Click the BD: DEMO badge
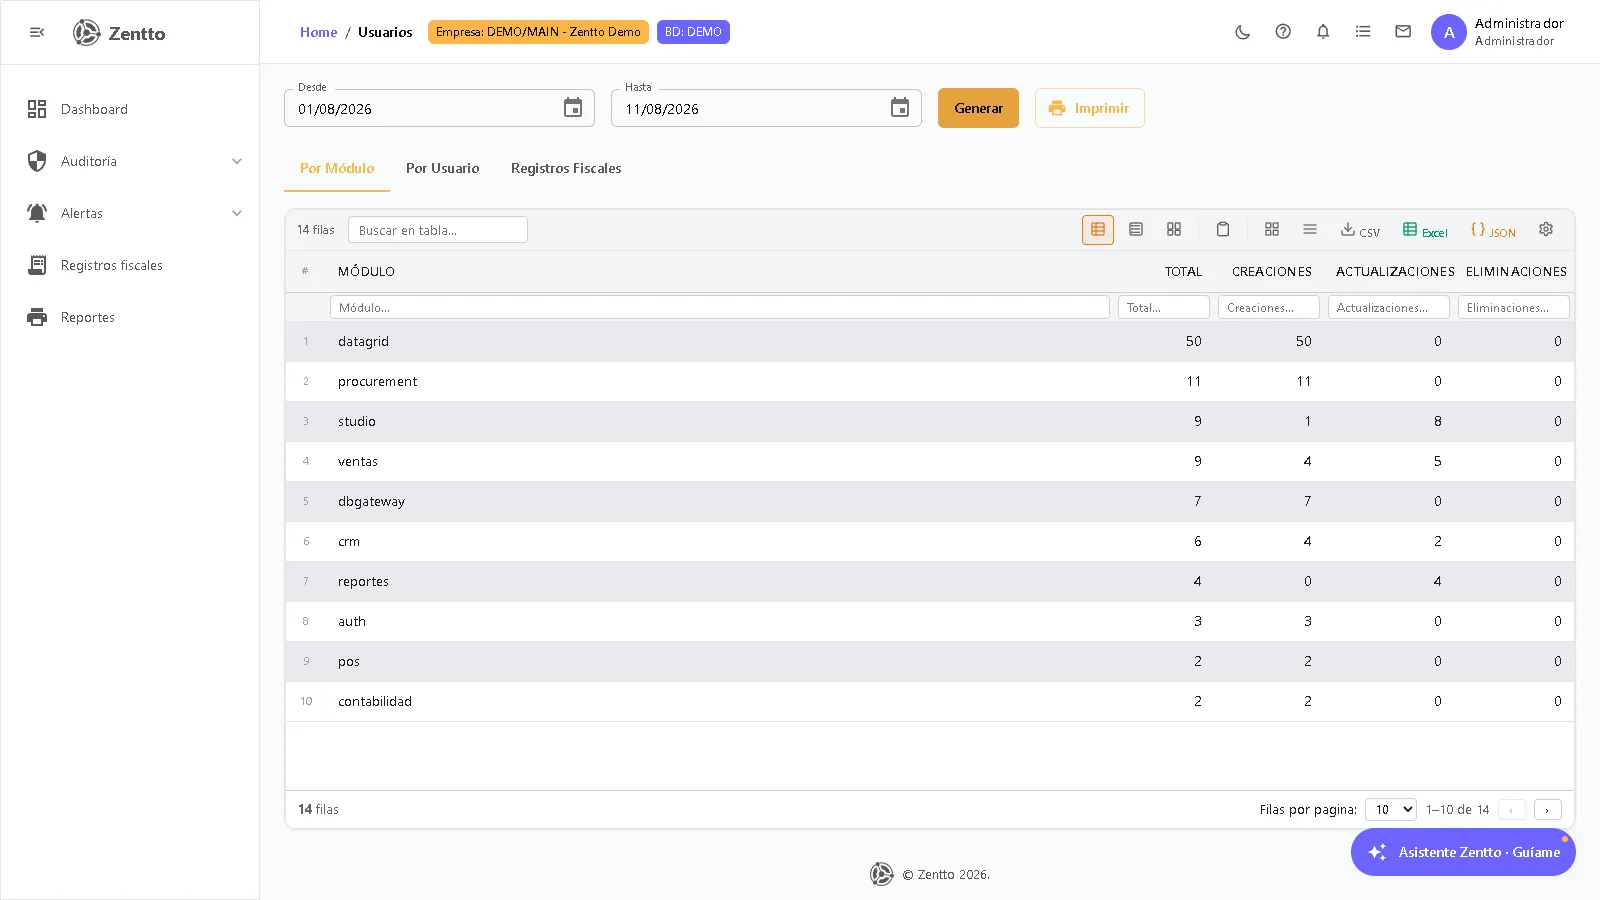The width and height of the screenshot is (1600, 900). pos(693,32)
